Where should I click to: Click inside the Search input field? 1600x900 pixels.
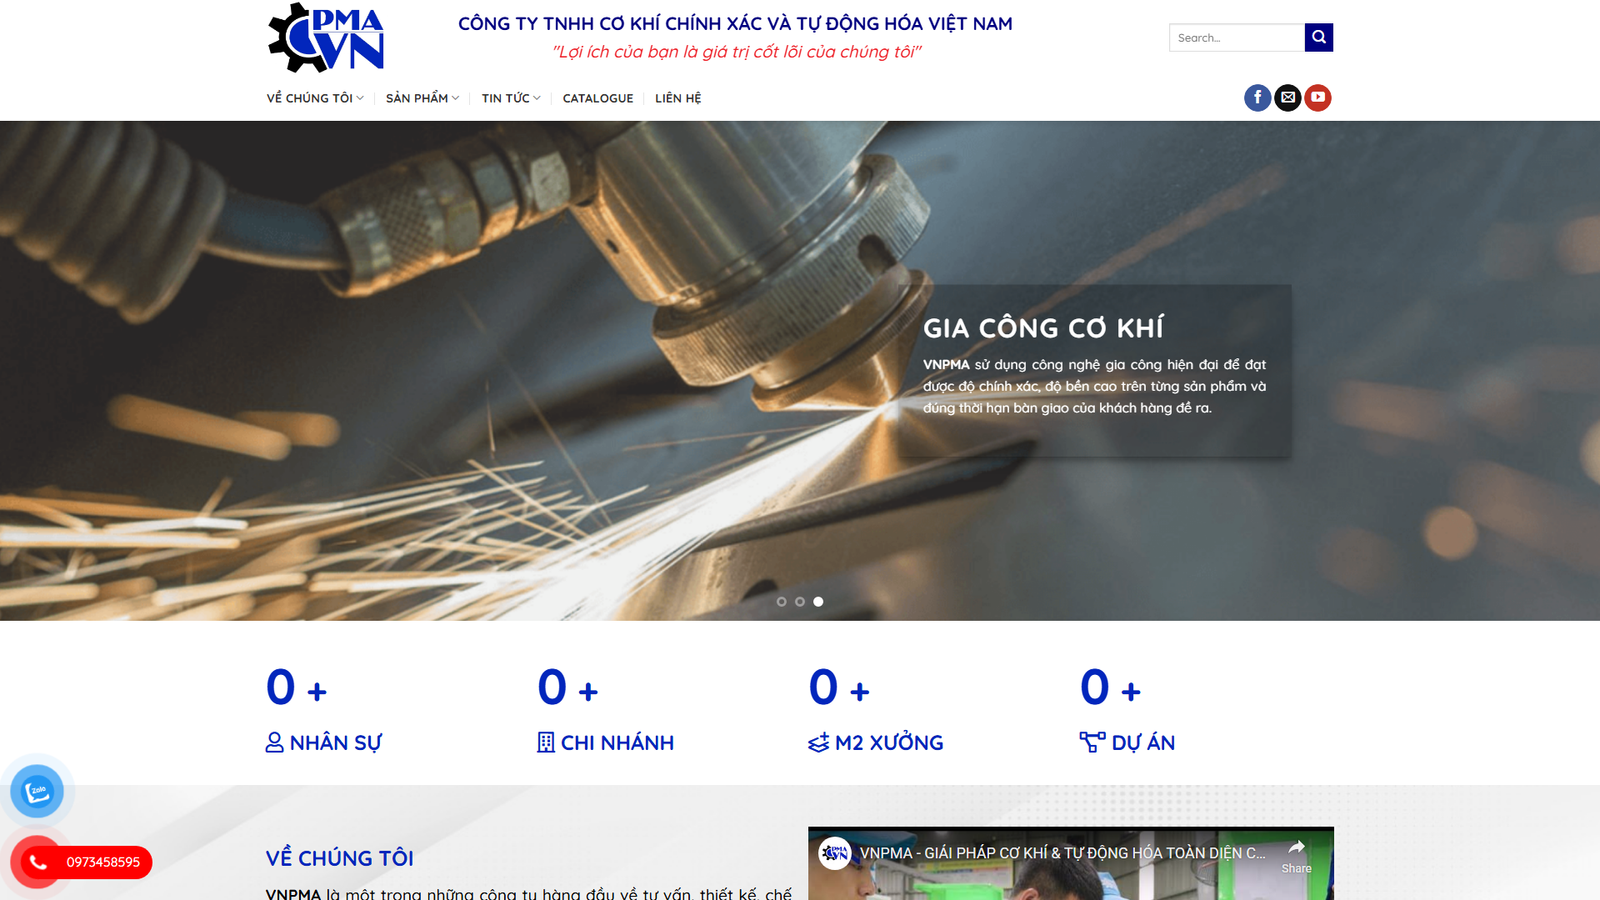point(1237,37)
